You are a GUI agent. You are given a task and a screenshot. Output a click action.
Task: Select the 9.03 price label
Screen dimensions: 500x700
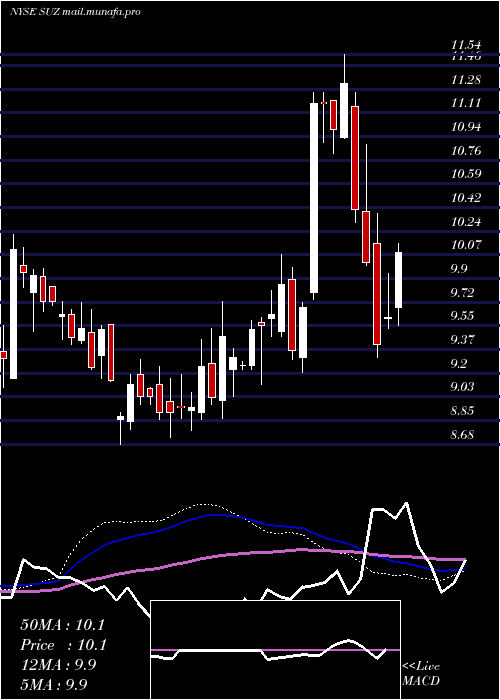(x=464, y=387)
